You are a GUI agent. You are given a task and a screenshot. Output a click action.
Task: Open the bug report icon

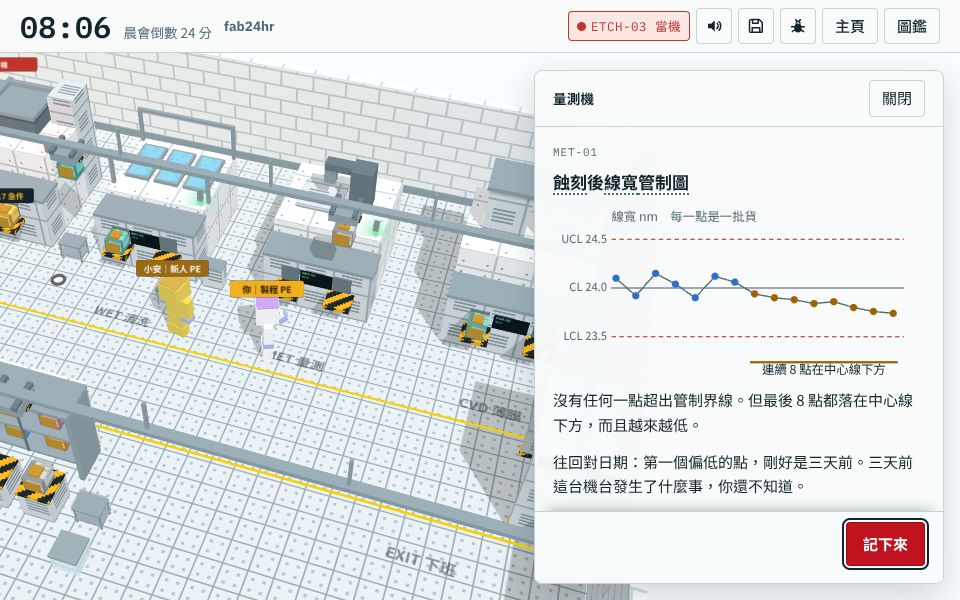tap(797, 26)
